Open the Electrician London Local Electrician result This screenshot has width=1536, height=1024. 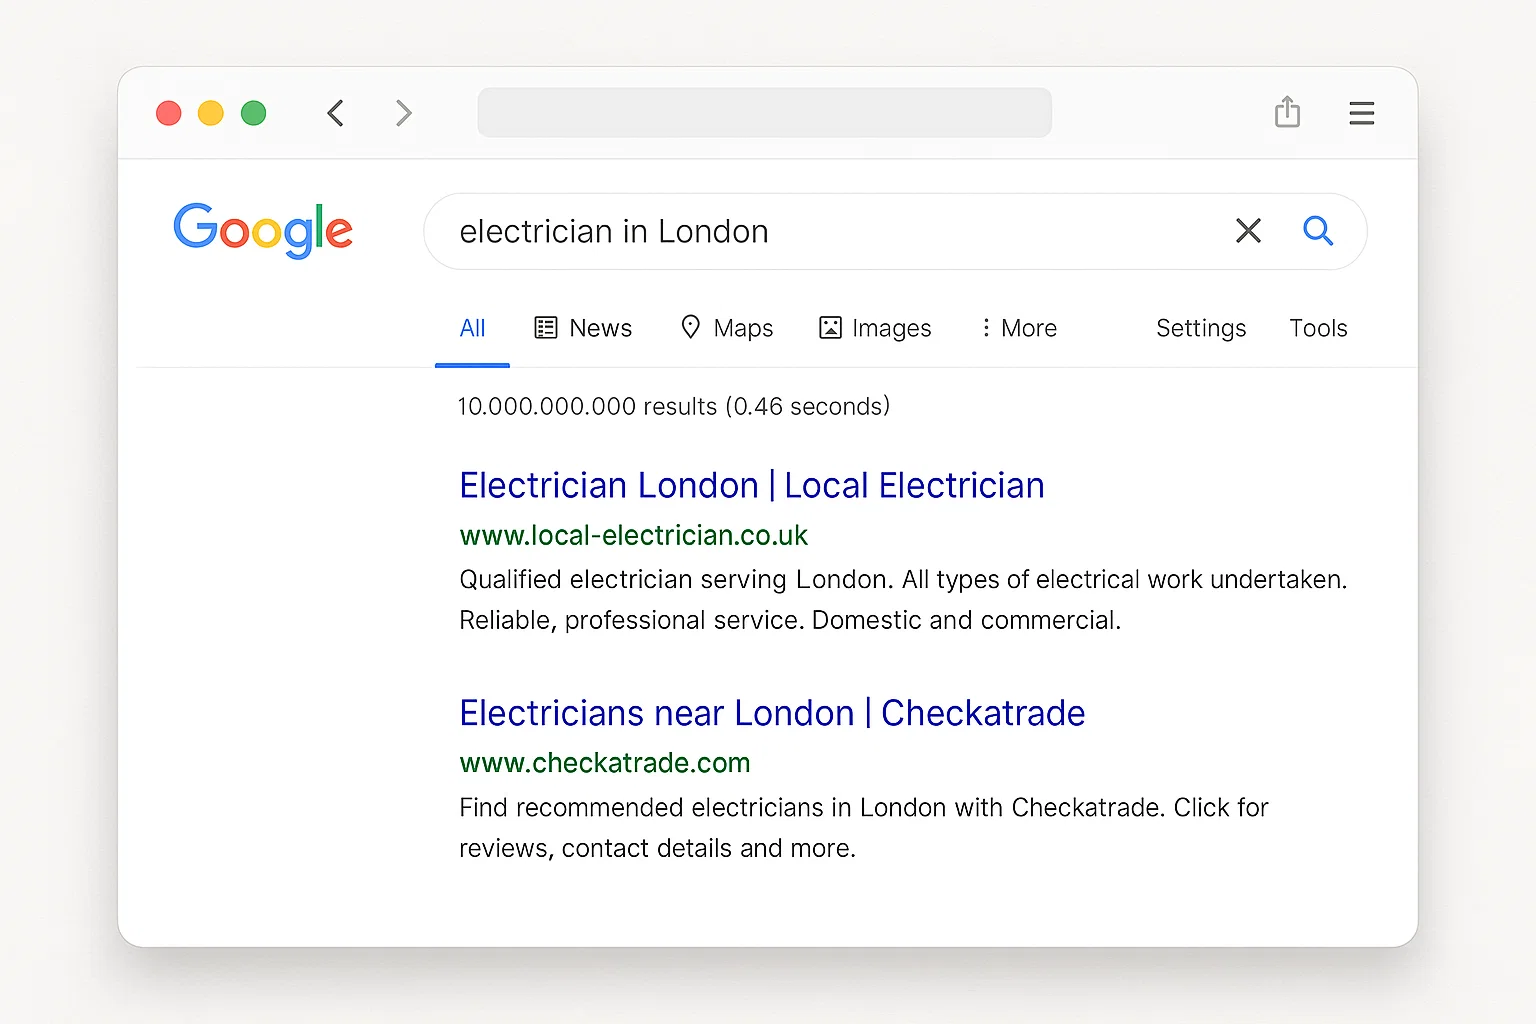pos(751,485)
